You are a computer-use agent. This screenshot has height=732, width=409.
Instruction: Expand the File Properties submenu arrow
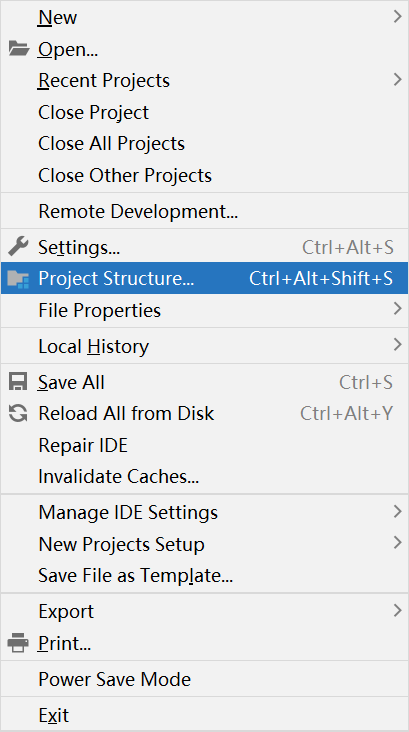click(x=397, y=309)
